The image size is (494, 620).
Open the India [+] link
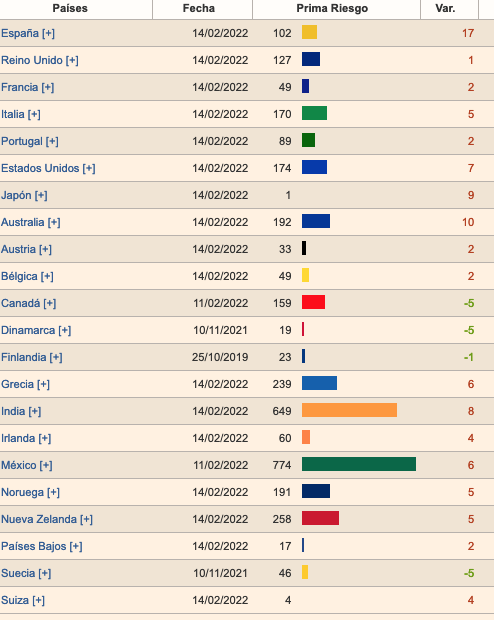tap(21, 411)
